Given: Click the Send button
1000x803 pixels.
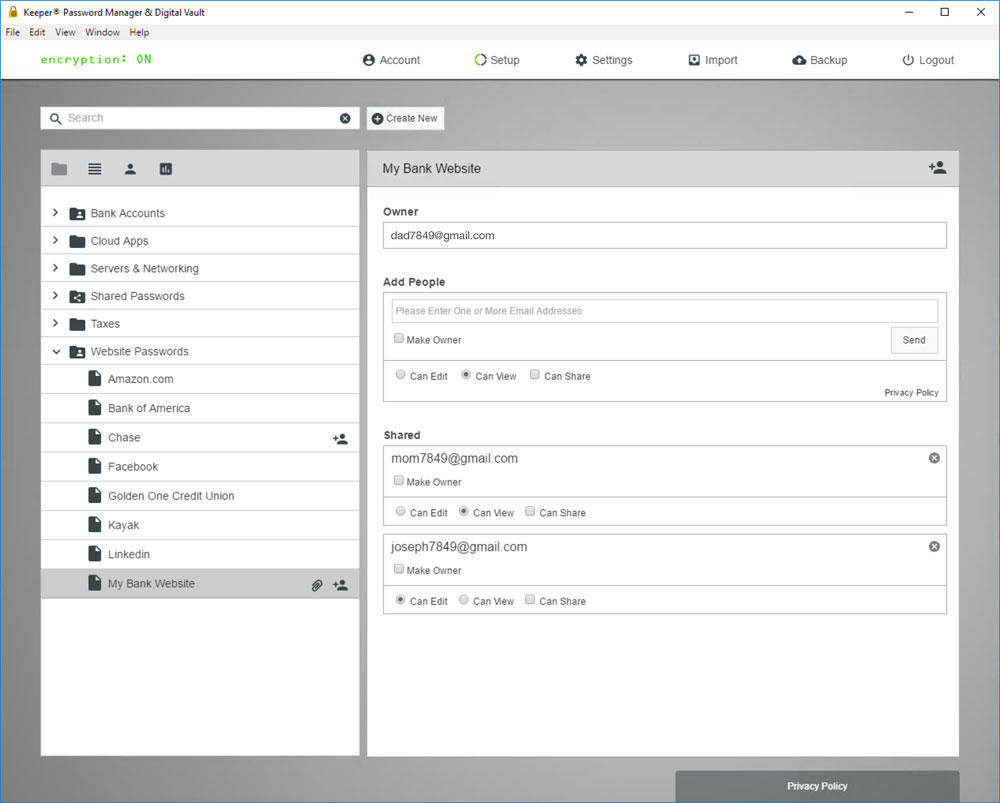Looking at the screenshot, I should click(914, 340).
